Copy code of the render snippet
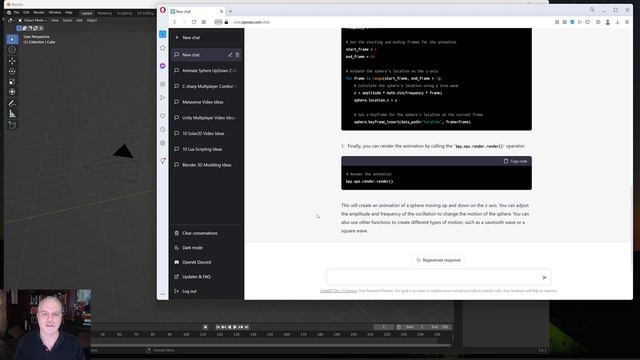Viewport: 640px width, 360px height. click(515, 161)
